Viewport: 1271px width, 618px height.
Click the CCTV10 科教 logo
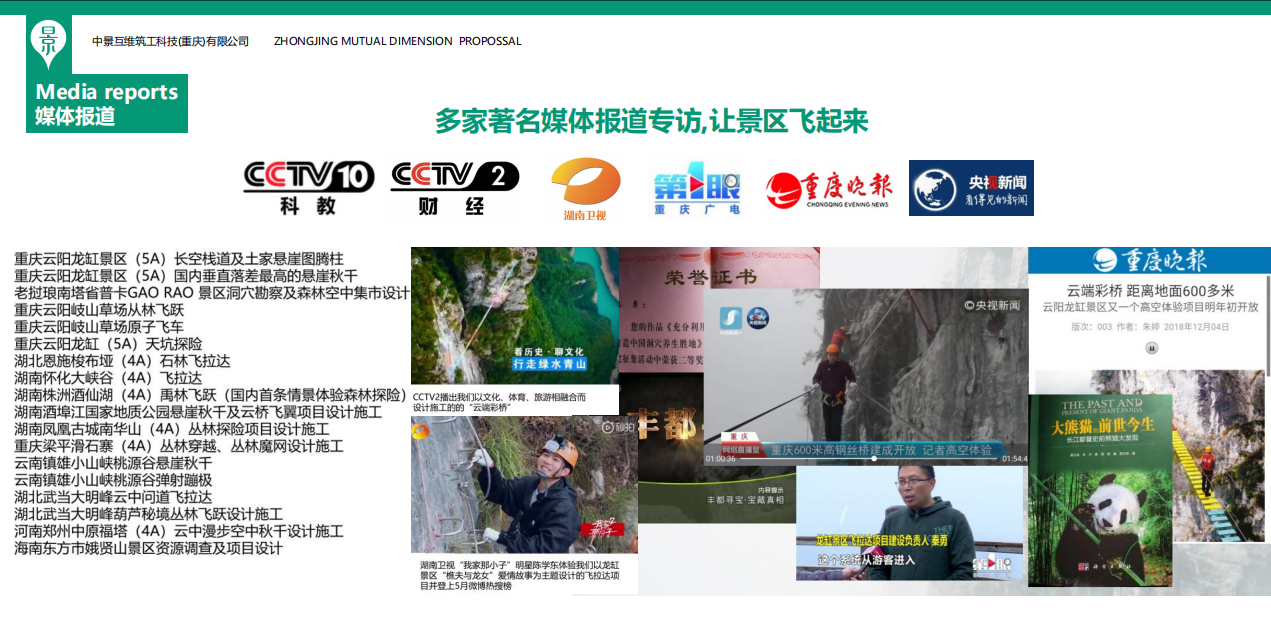click(309, 188)
